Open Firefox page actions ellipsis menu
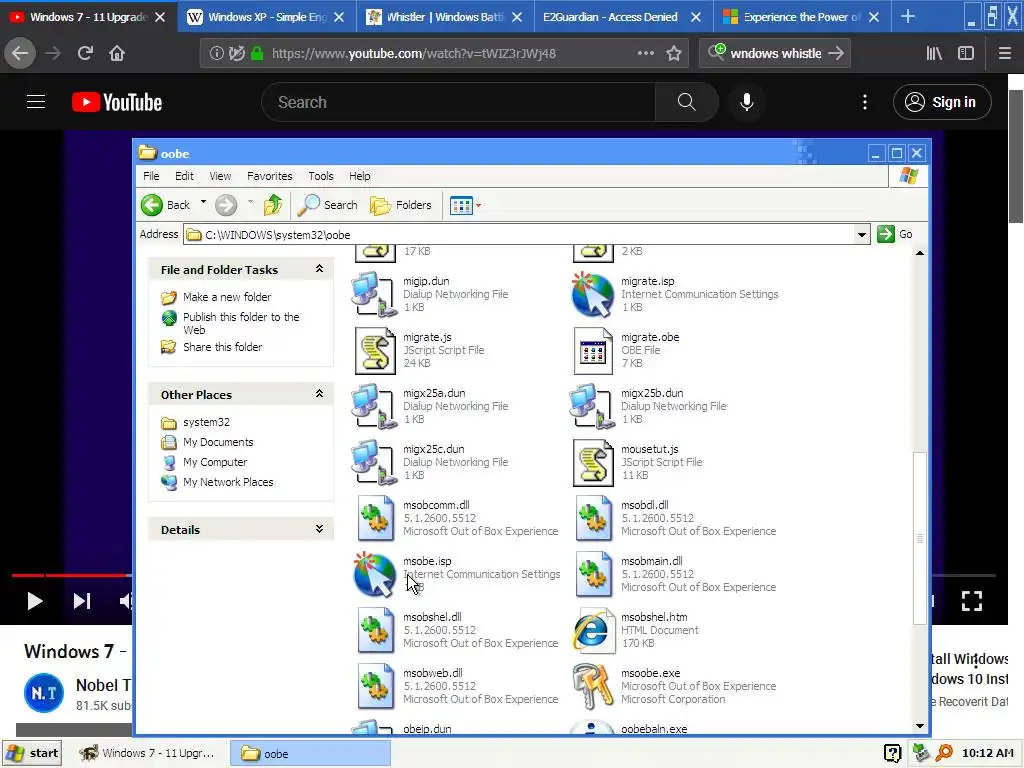 tap(645, 54)
